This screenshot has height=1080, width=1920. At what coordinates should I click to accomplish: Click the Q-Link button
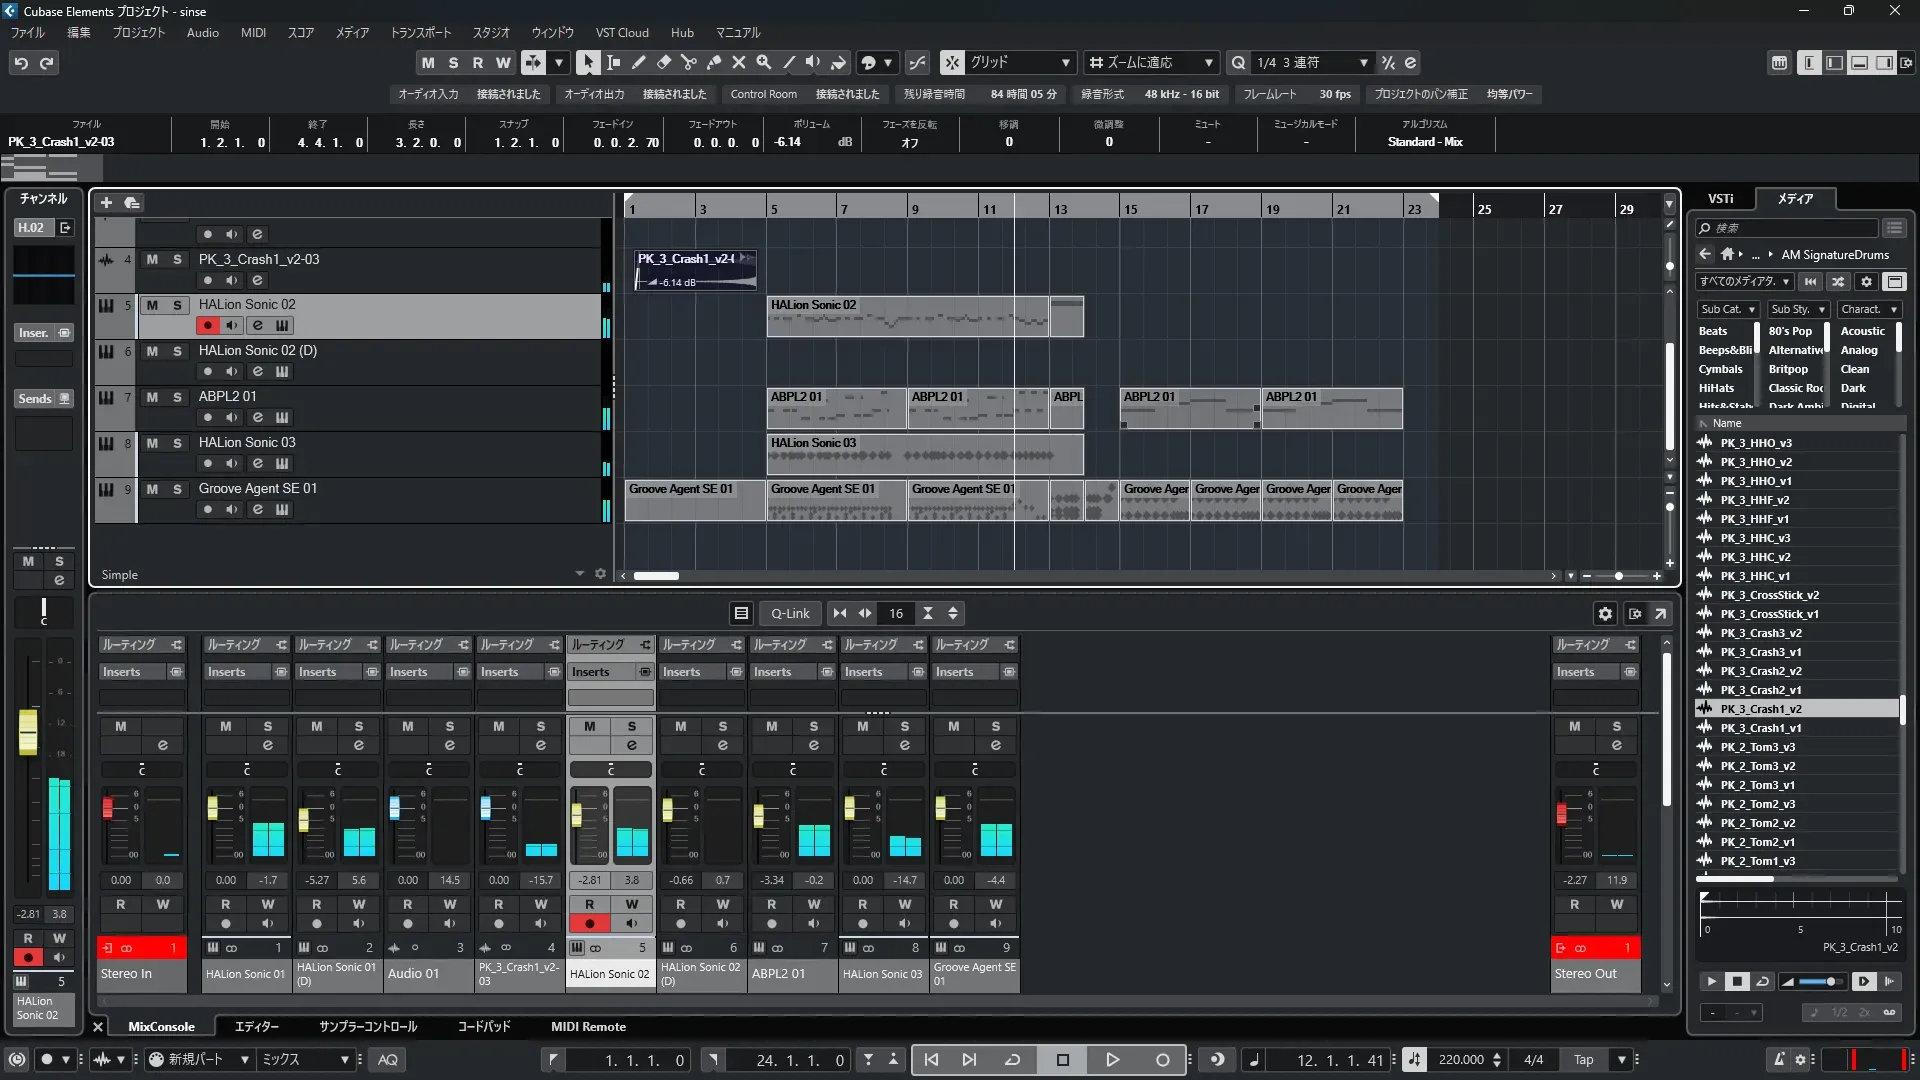point(790,614)
